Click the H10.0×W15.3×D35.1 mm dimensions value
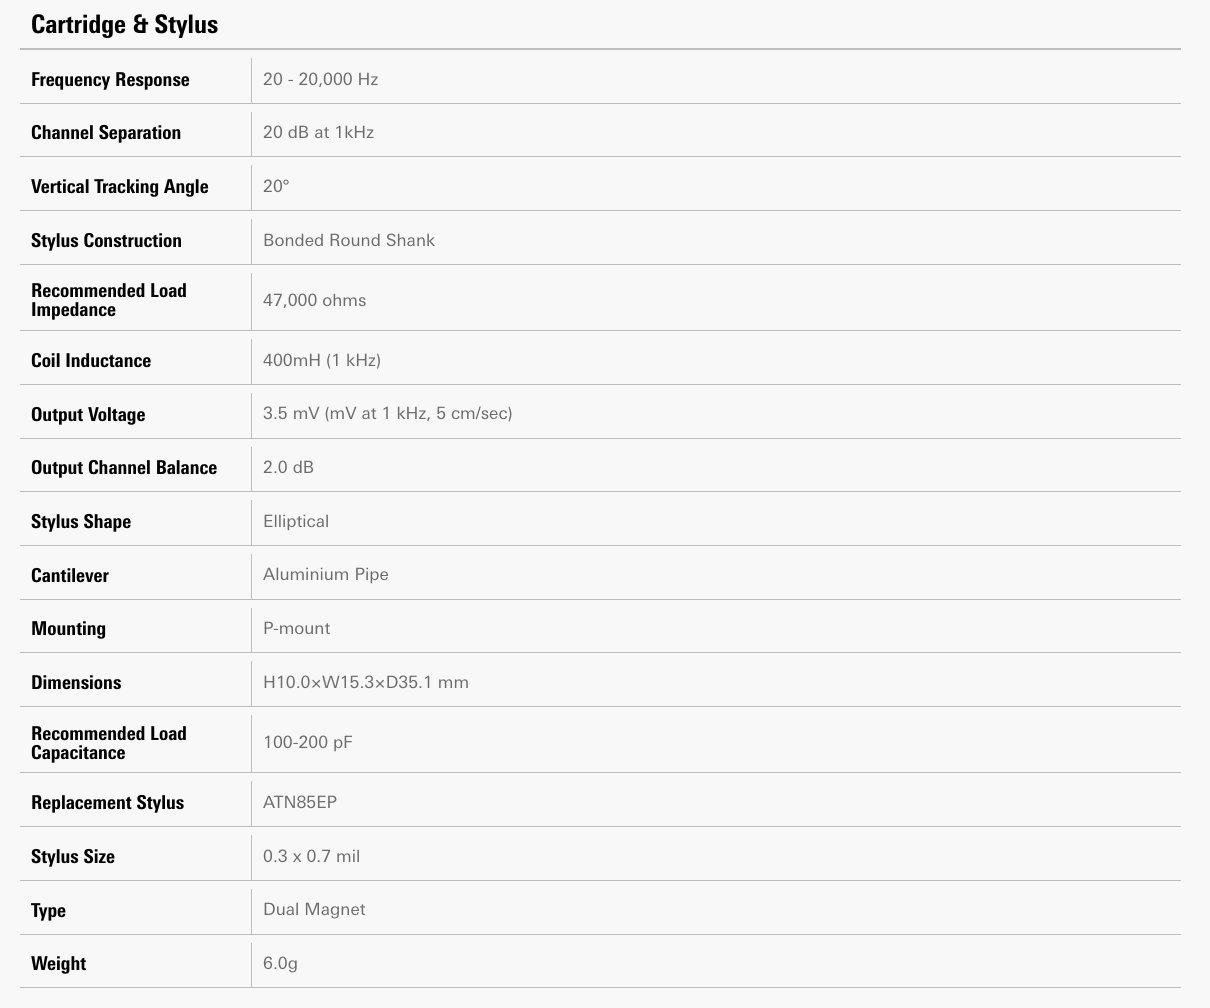Screen dimensions: 1210x1008 [365, 682]
